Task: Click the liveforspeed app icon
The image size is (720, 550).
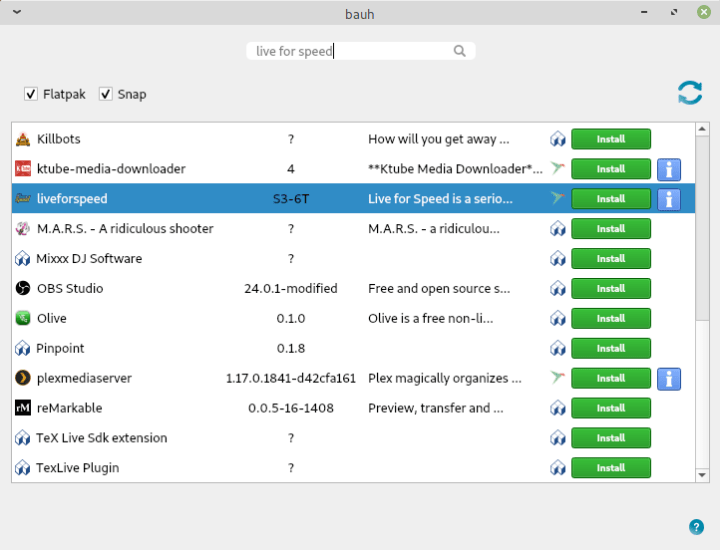Action: pos(22,199)
